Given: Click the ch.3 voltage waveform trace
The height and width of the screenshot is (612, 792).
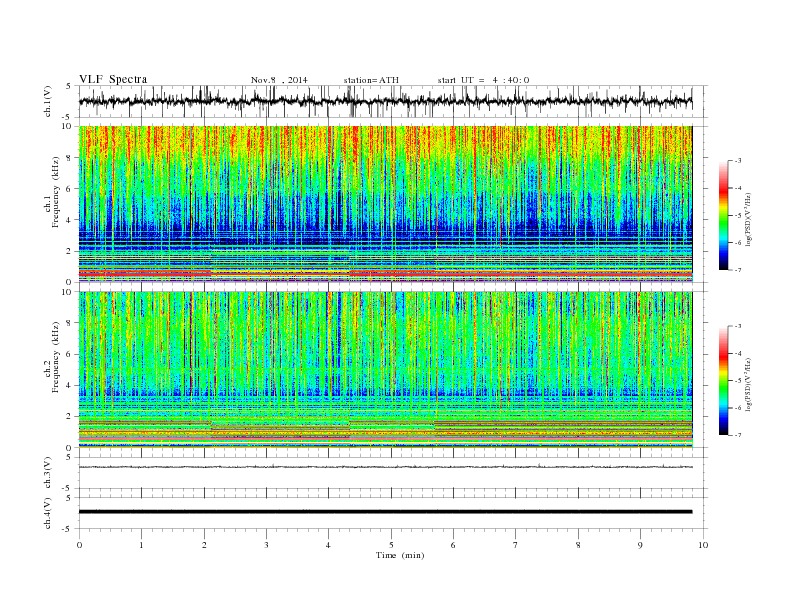Looking at the screenshot, I should (385, 467).
